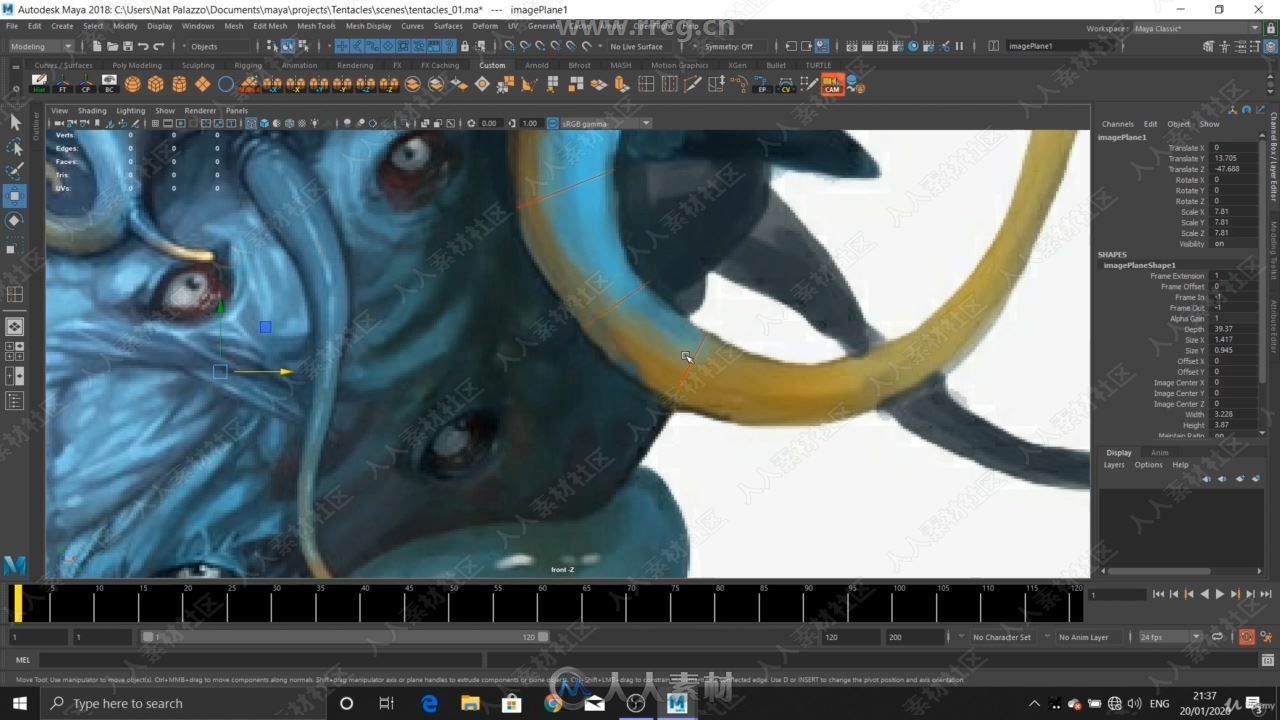Open the Channels menu in Channel Box

pyautogui.click(x=1117, y=124)
